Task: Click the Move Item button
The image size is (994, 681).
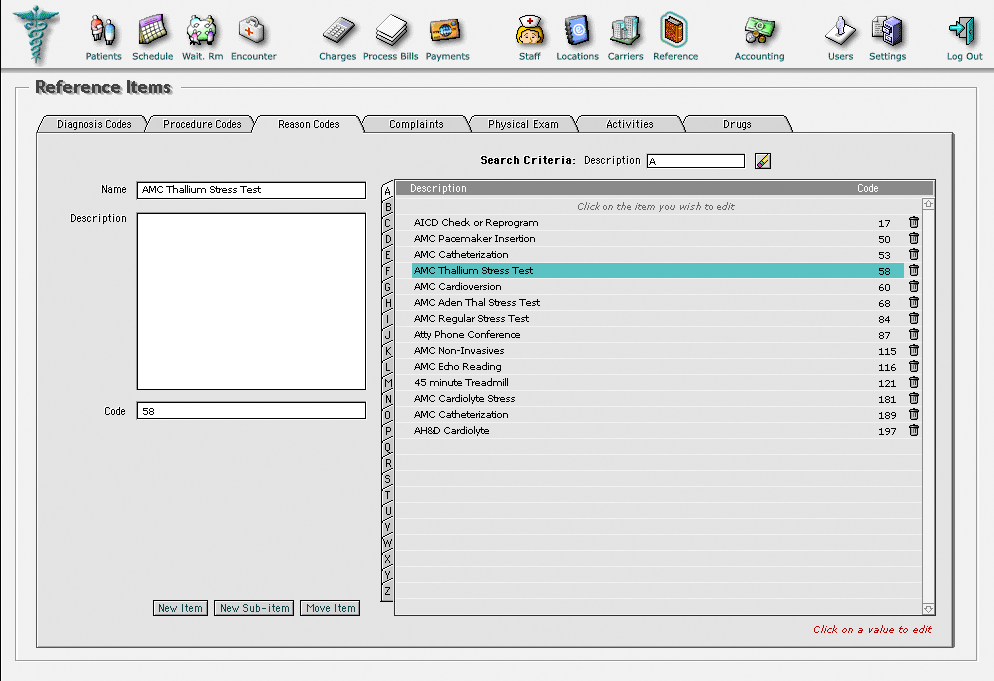Action: [x=330, y=608]
